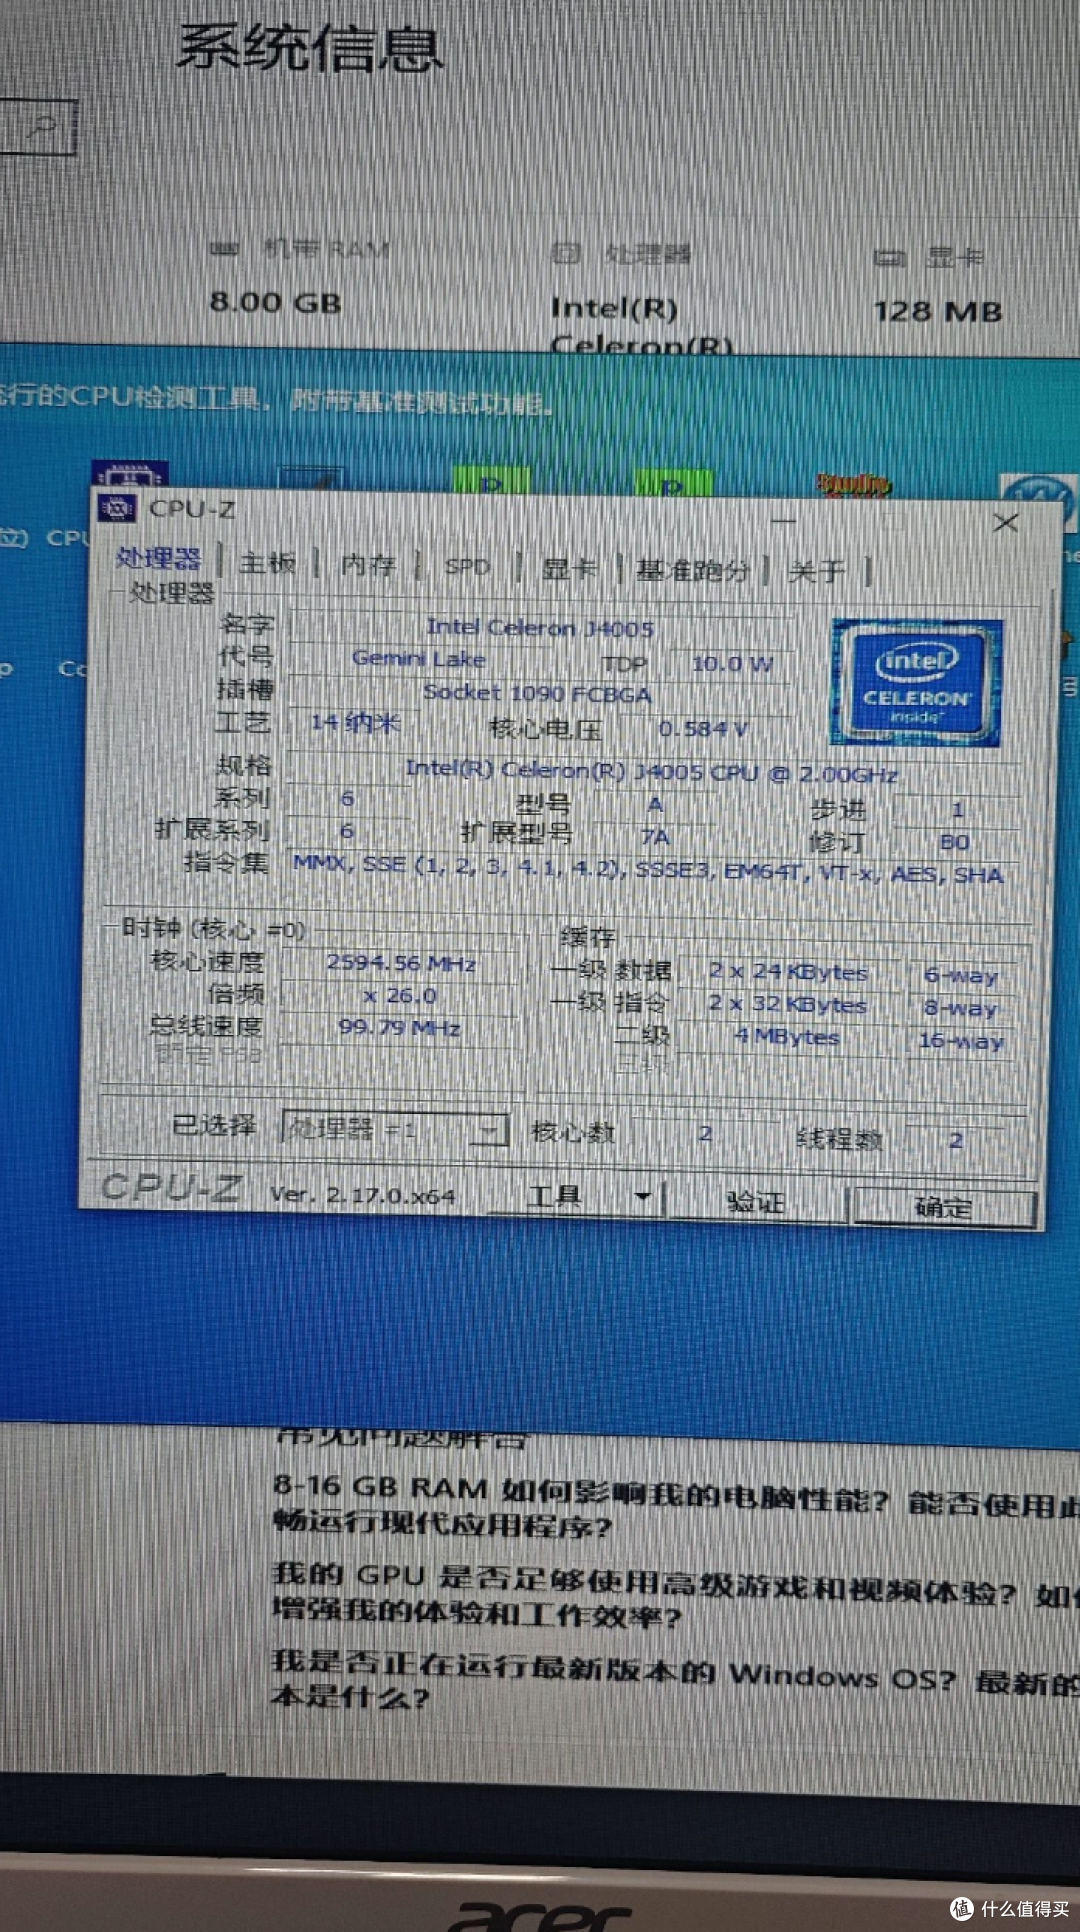Click the Gemini Lake code name value

point(419,658)
